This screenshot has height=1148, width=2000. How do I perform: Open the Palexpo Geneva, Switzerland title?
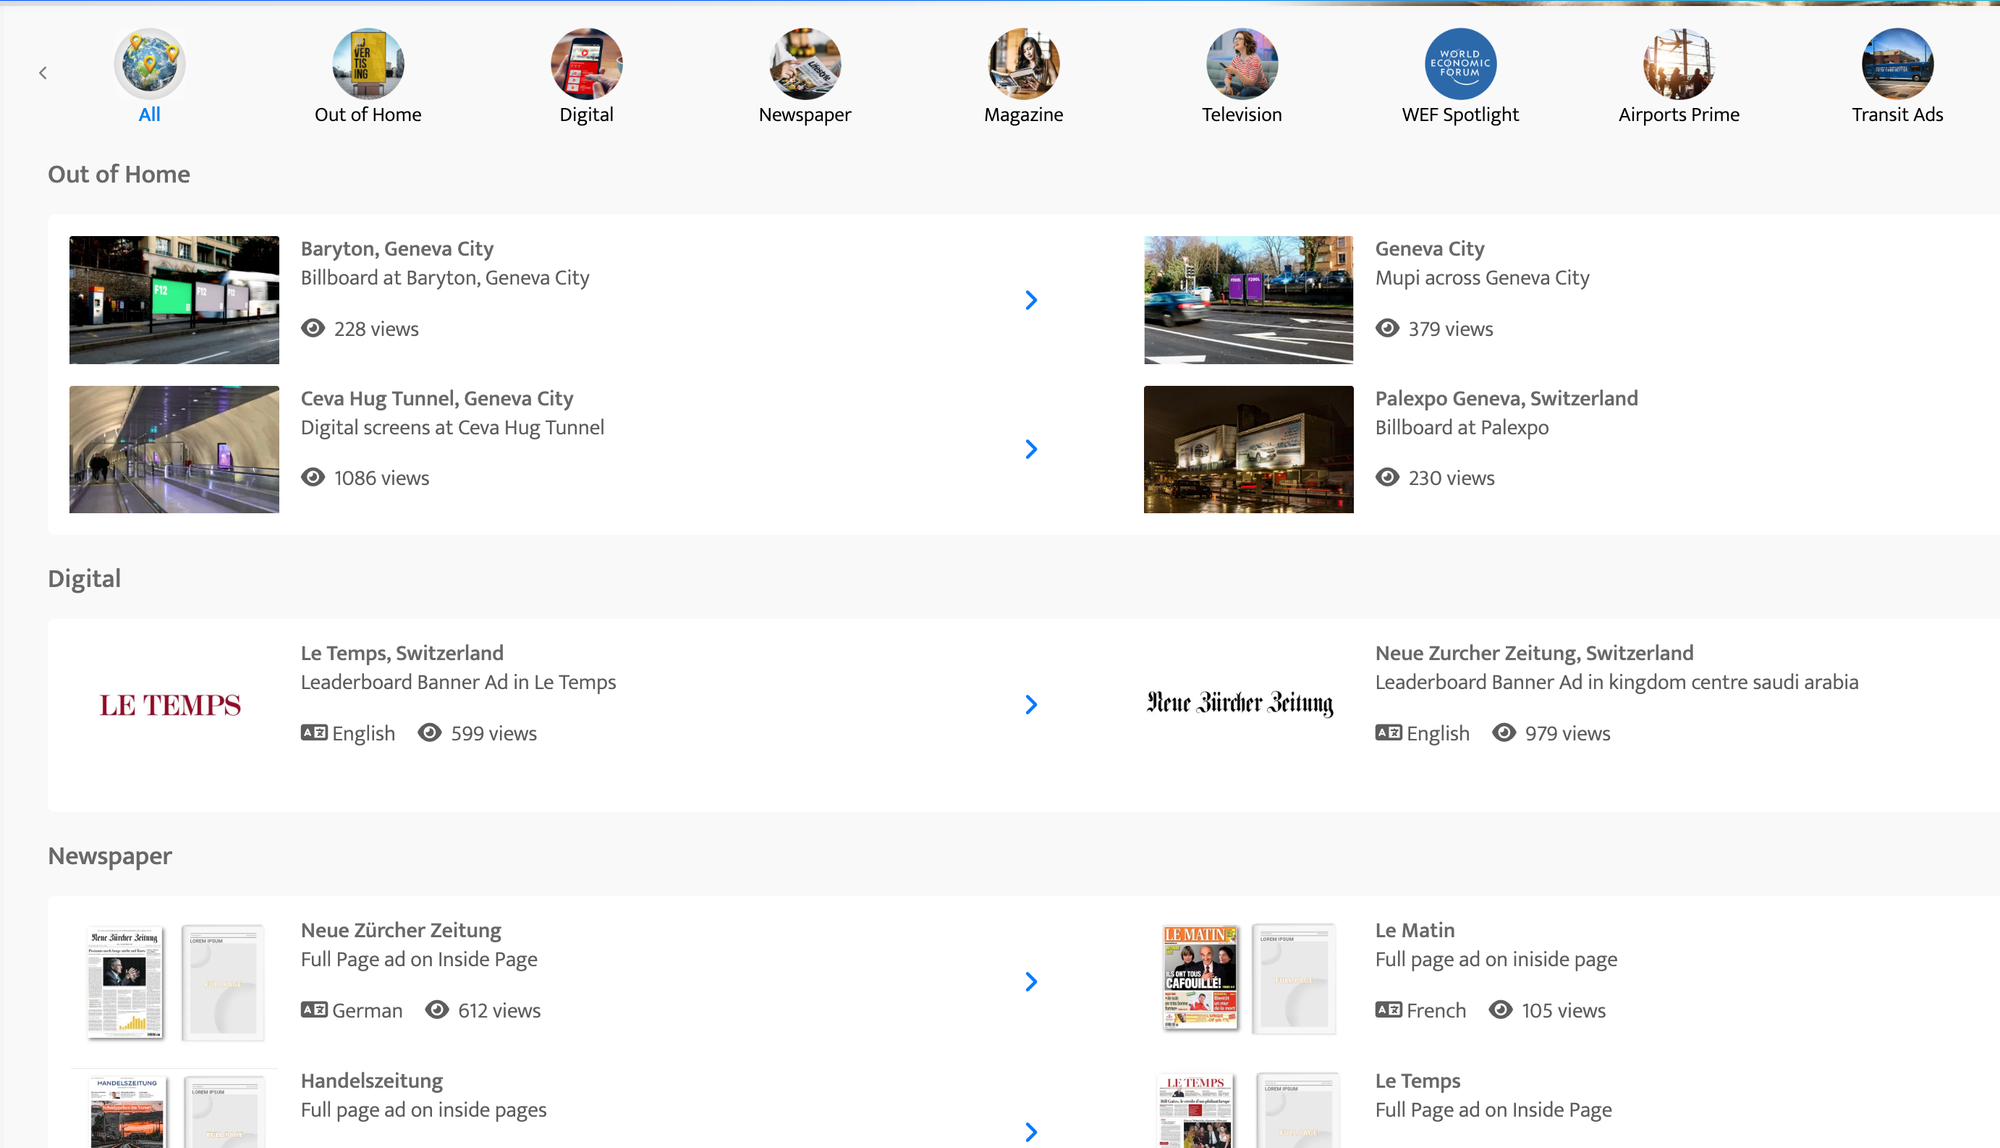coord(1506,398)
